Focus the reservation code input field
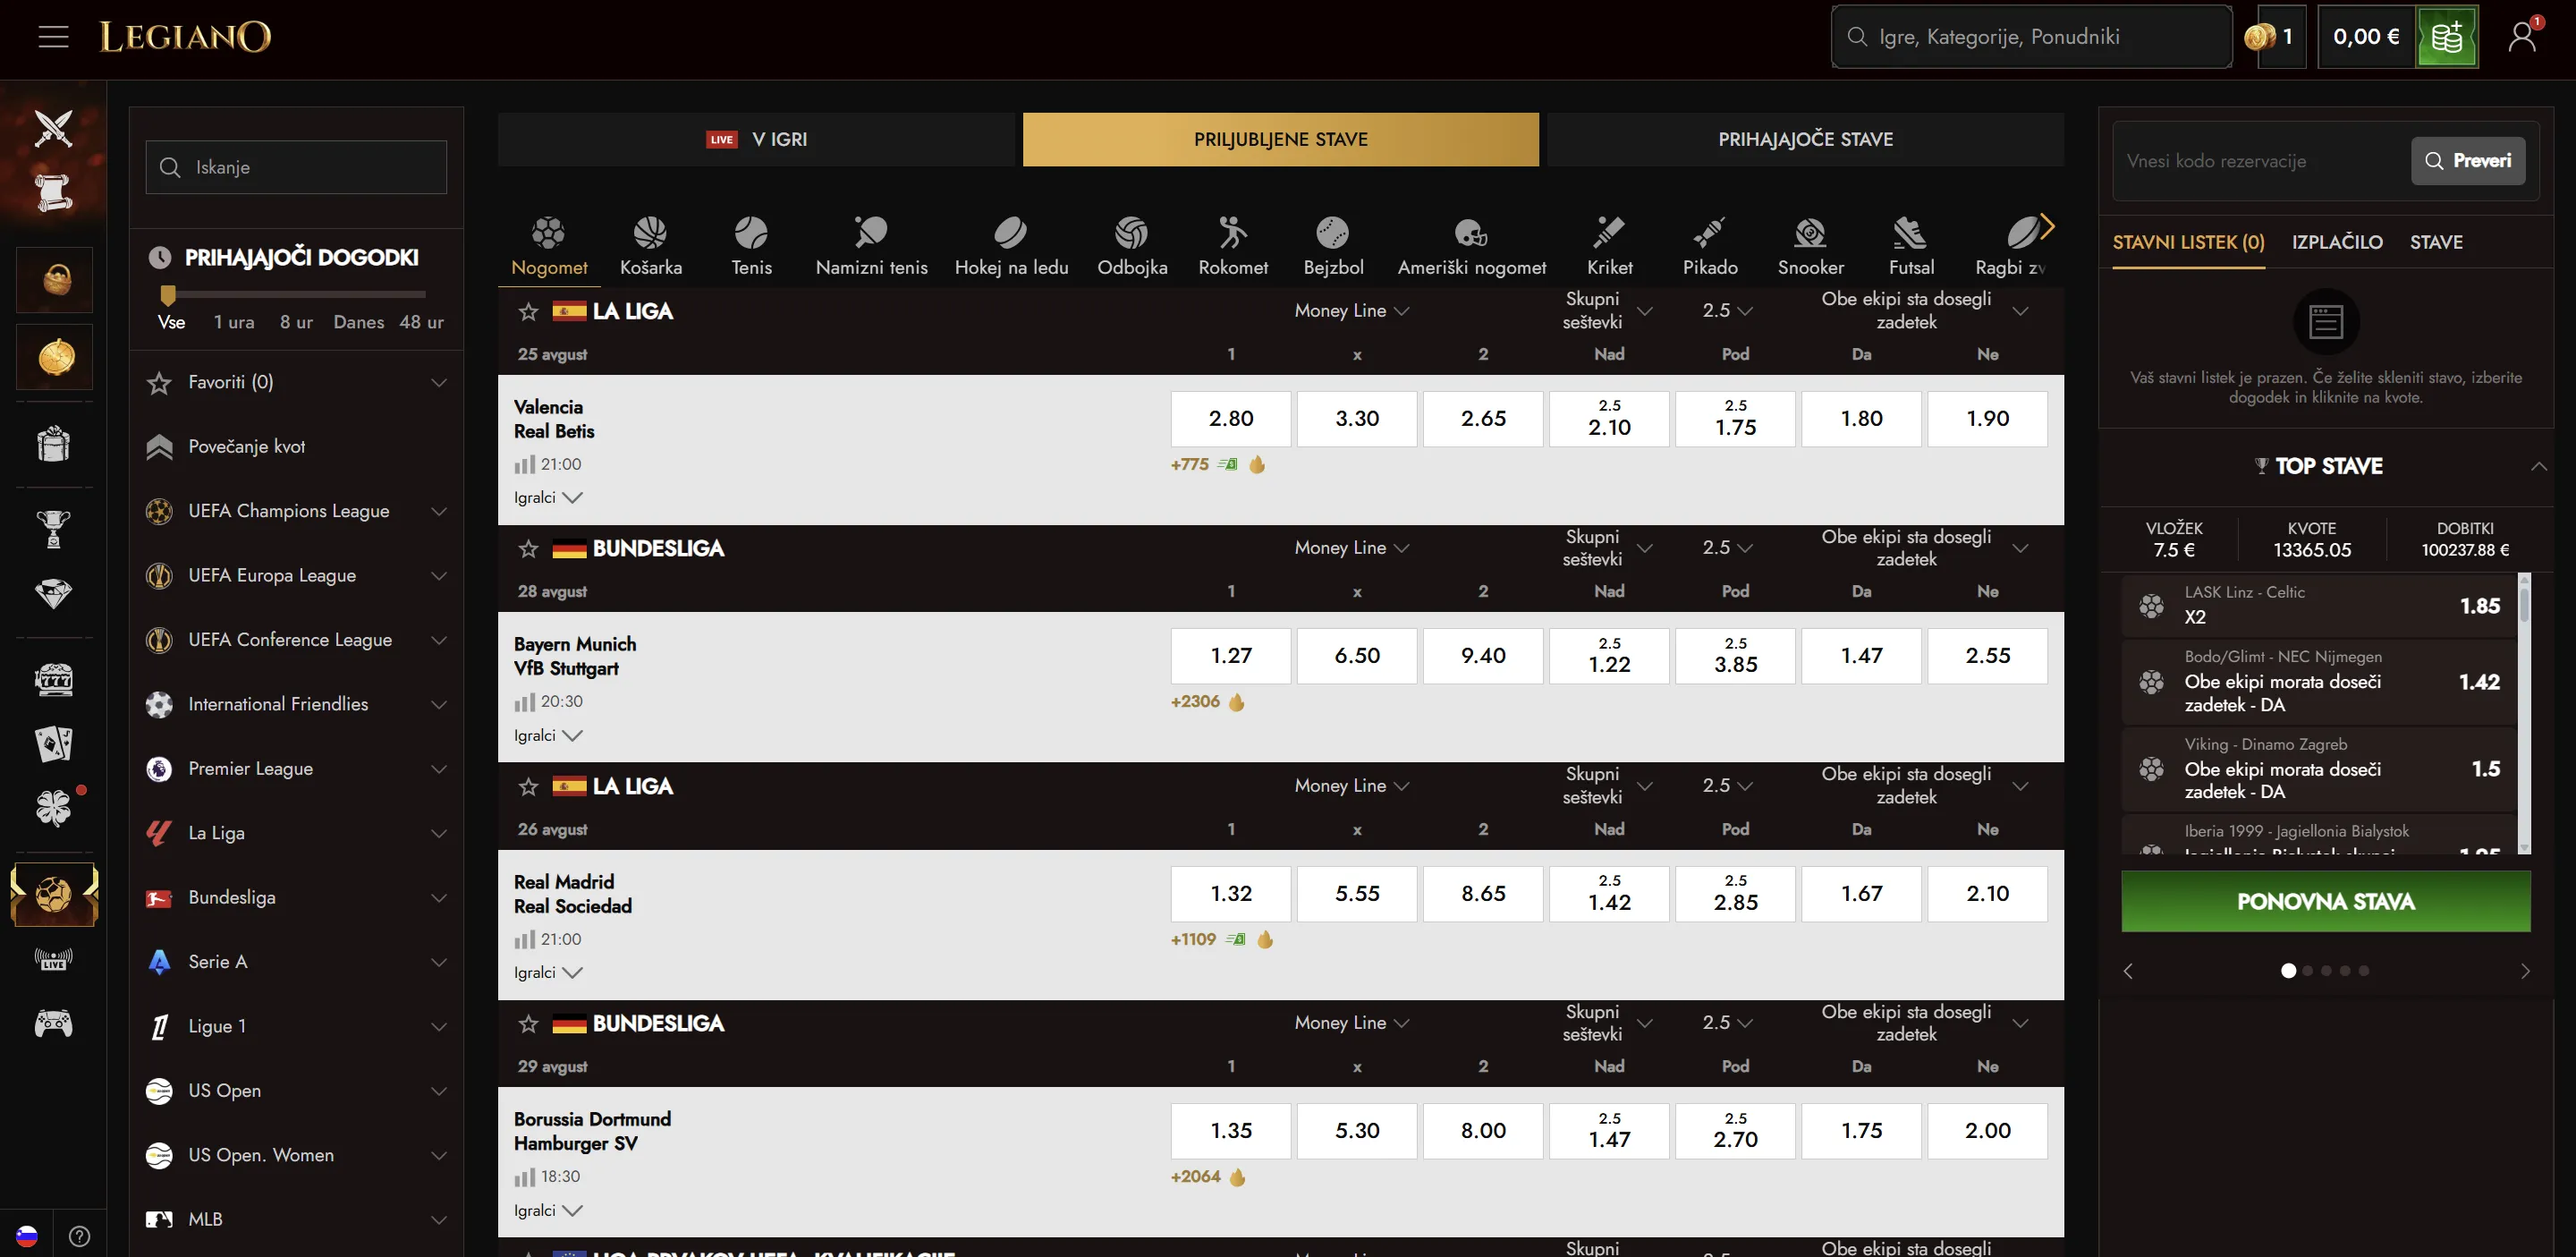The image size is (2576, 1257). [x=2262, y=161]
